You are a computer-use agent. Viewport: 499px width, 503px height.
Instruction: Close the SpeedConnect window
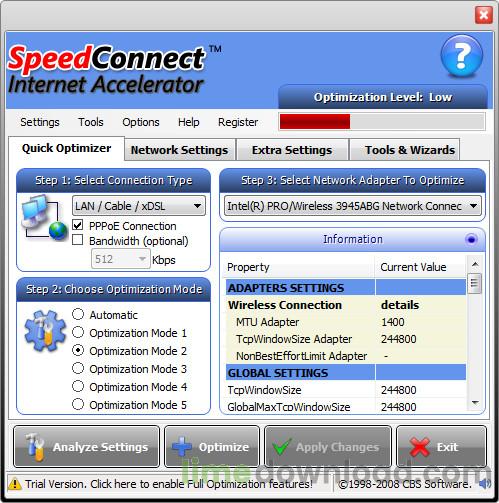(484, 15)
